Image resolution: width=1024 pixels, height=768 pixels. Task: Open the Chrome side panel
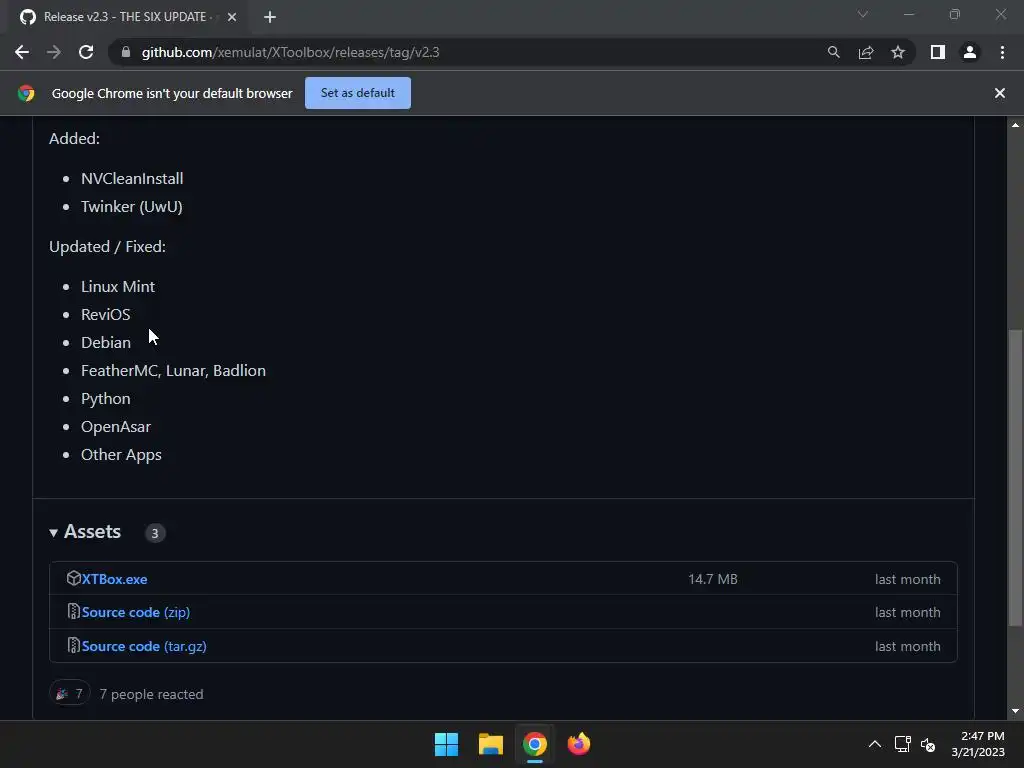point(938,52)
